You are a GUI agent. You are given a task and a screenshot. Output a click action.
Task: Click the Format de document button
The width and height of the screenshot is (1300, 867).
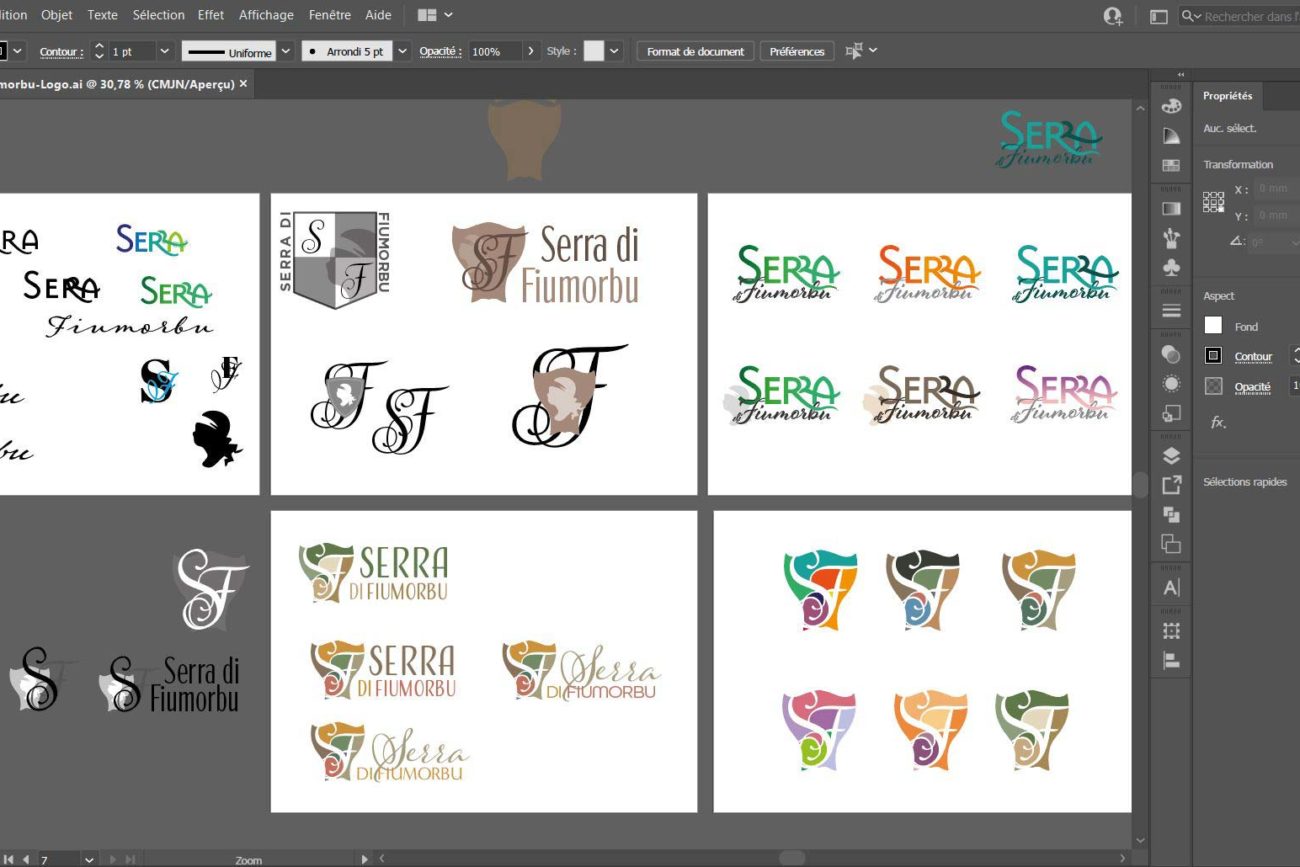click(x=695, y=51)
